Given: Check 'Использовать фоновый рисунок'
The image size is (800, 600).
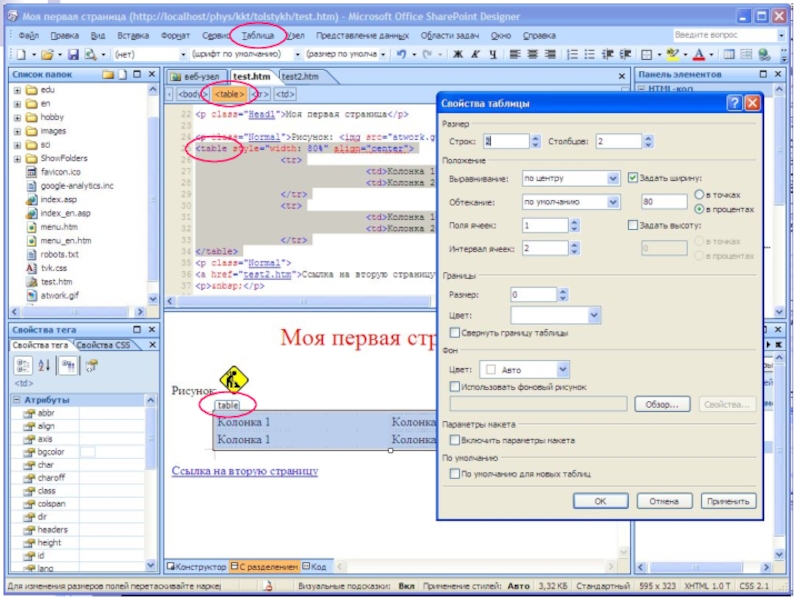Looking at the screenshot, I should pyautogui.click(x=454, y=387).
